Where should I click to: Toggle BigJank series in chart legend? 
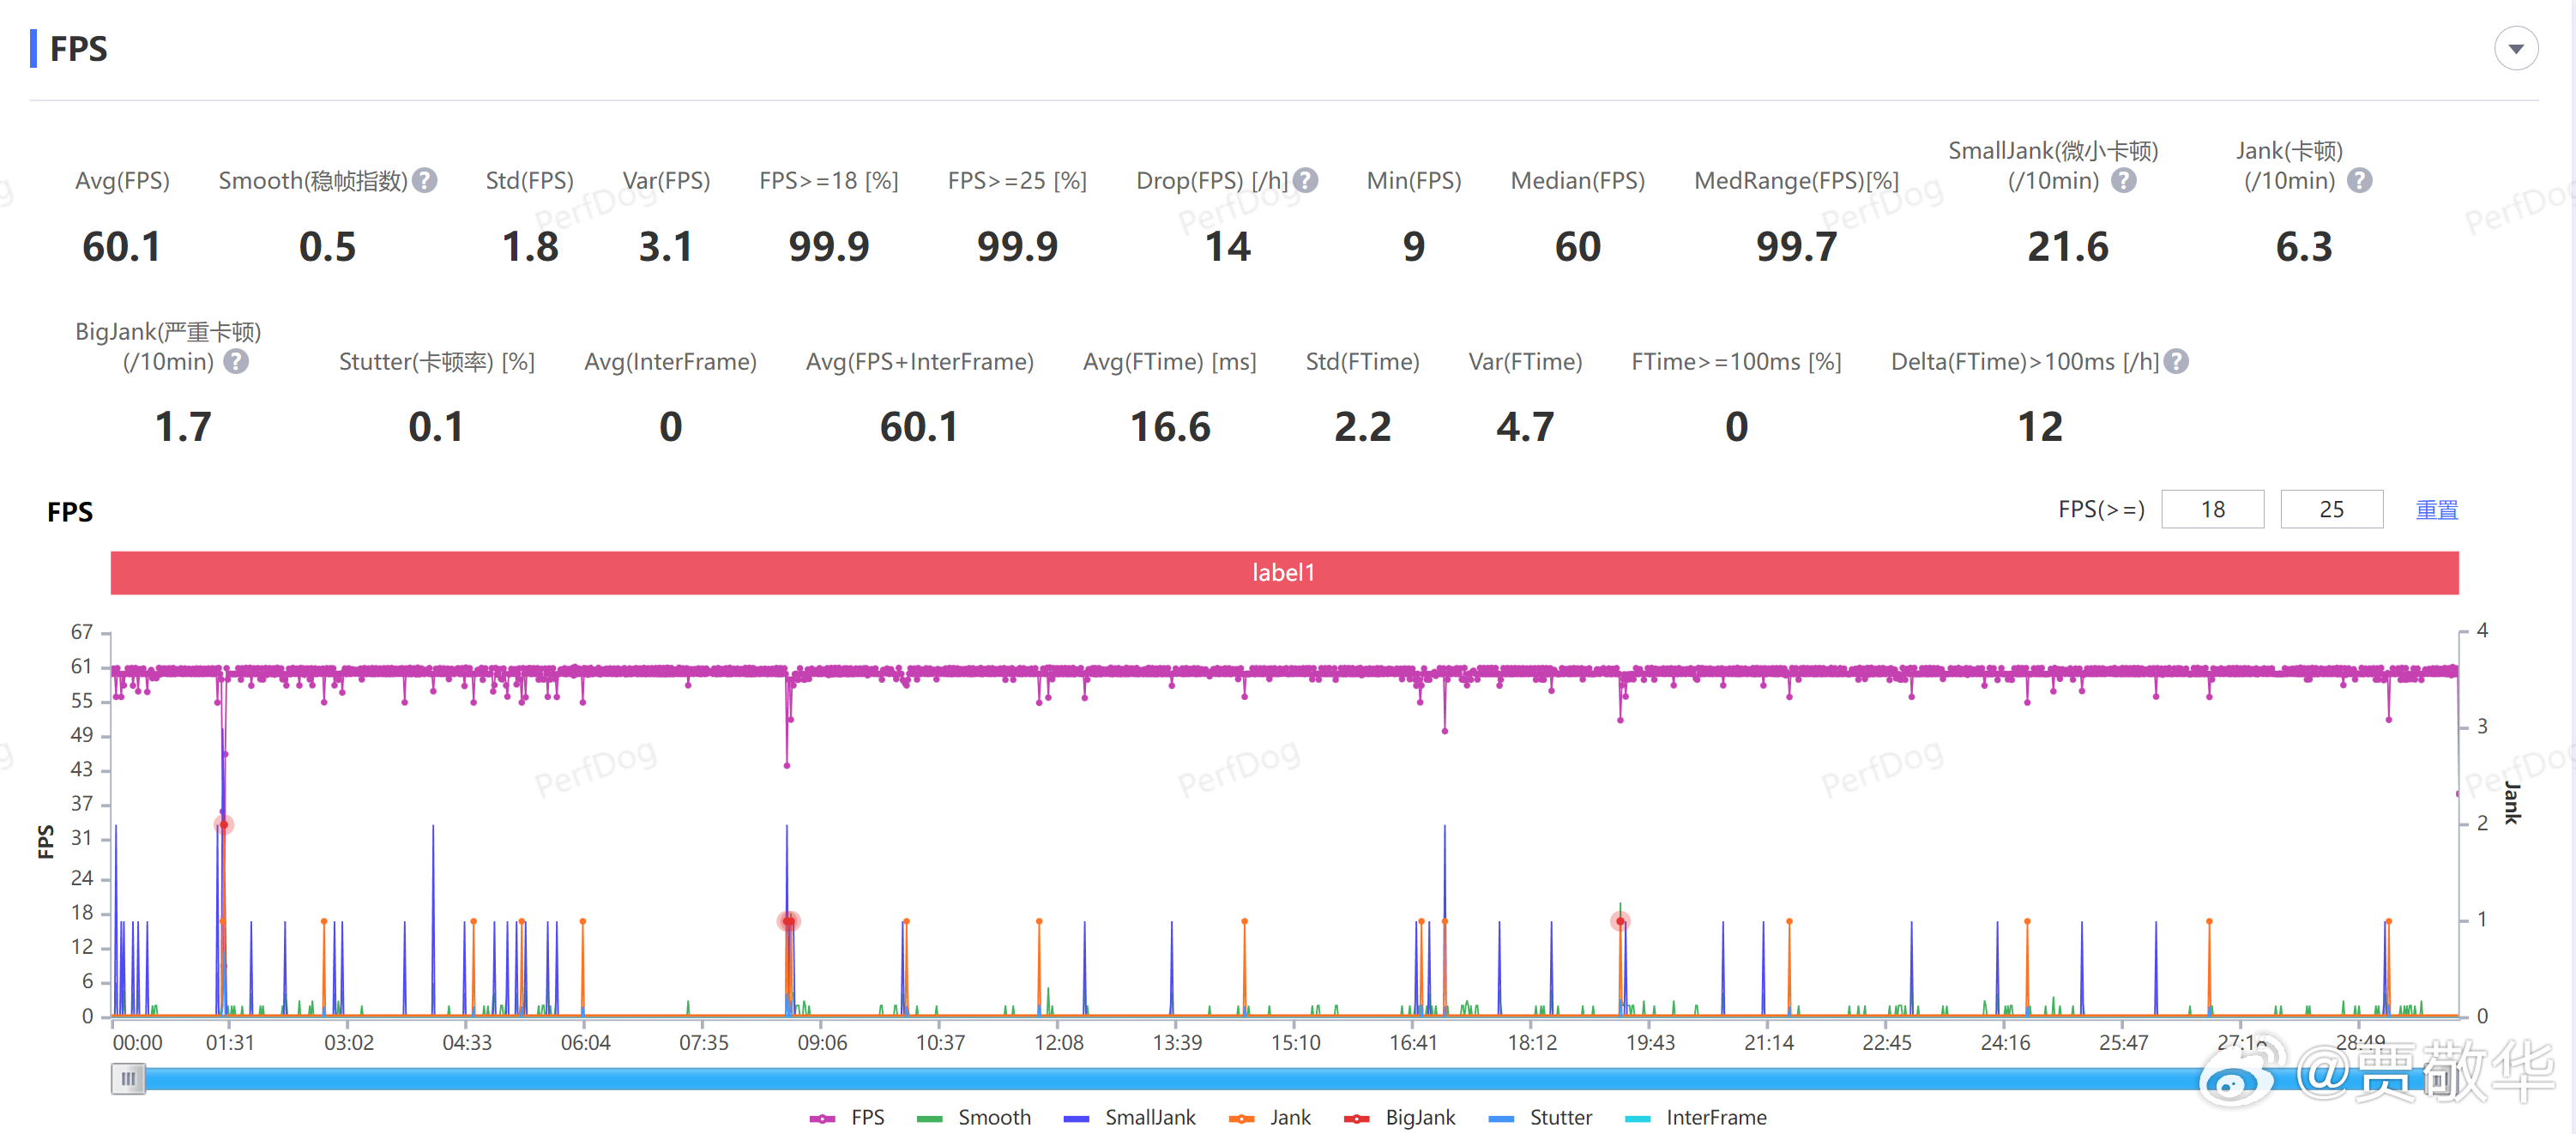pyautogui.click(x=1399, y=1117)
